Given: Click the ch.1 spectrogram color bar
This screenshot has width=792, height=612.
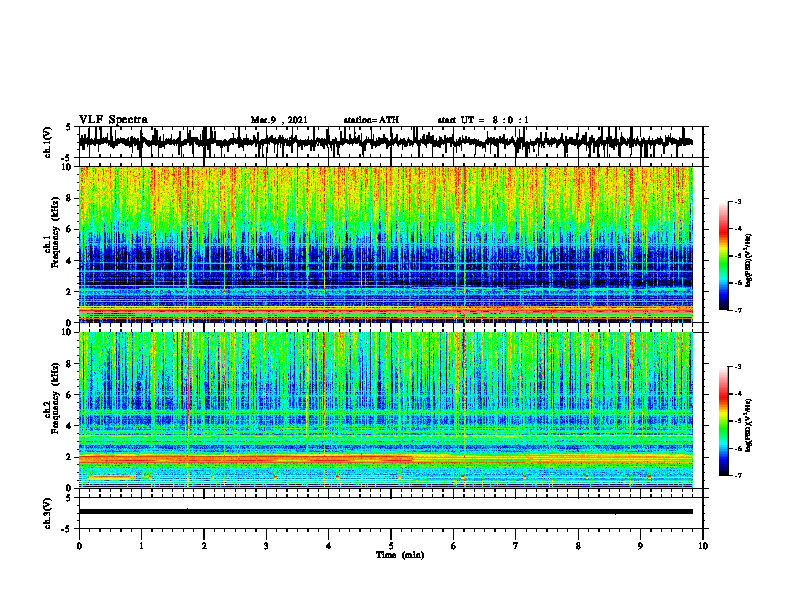Looking at the screenshot, I should (724, 255).
